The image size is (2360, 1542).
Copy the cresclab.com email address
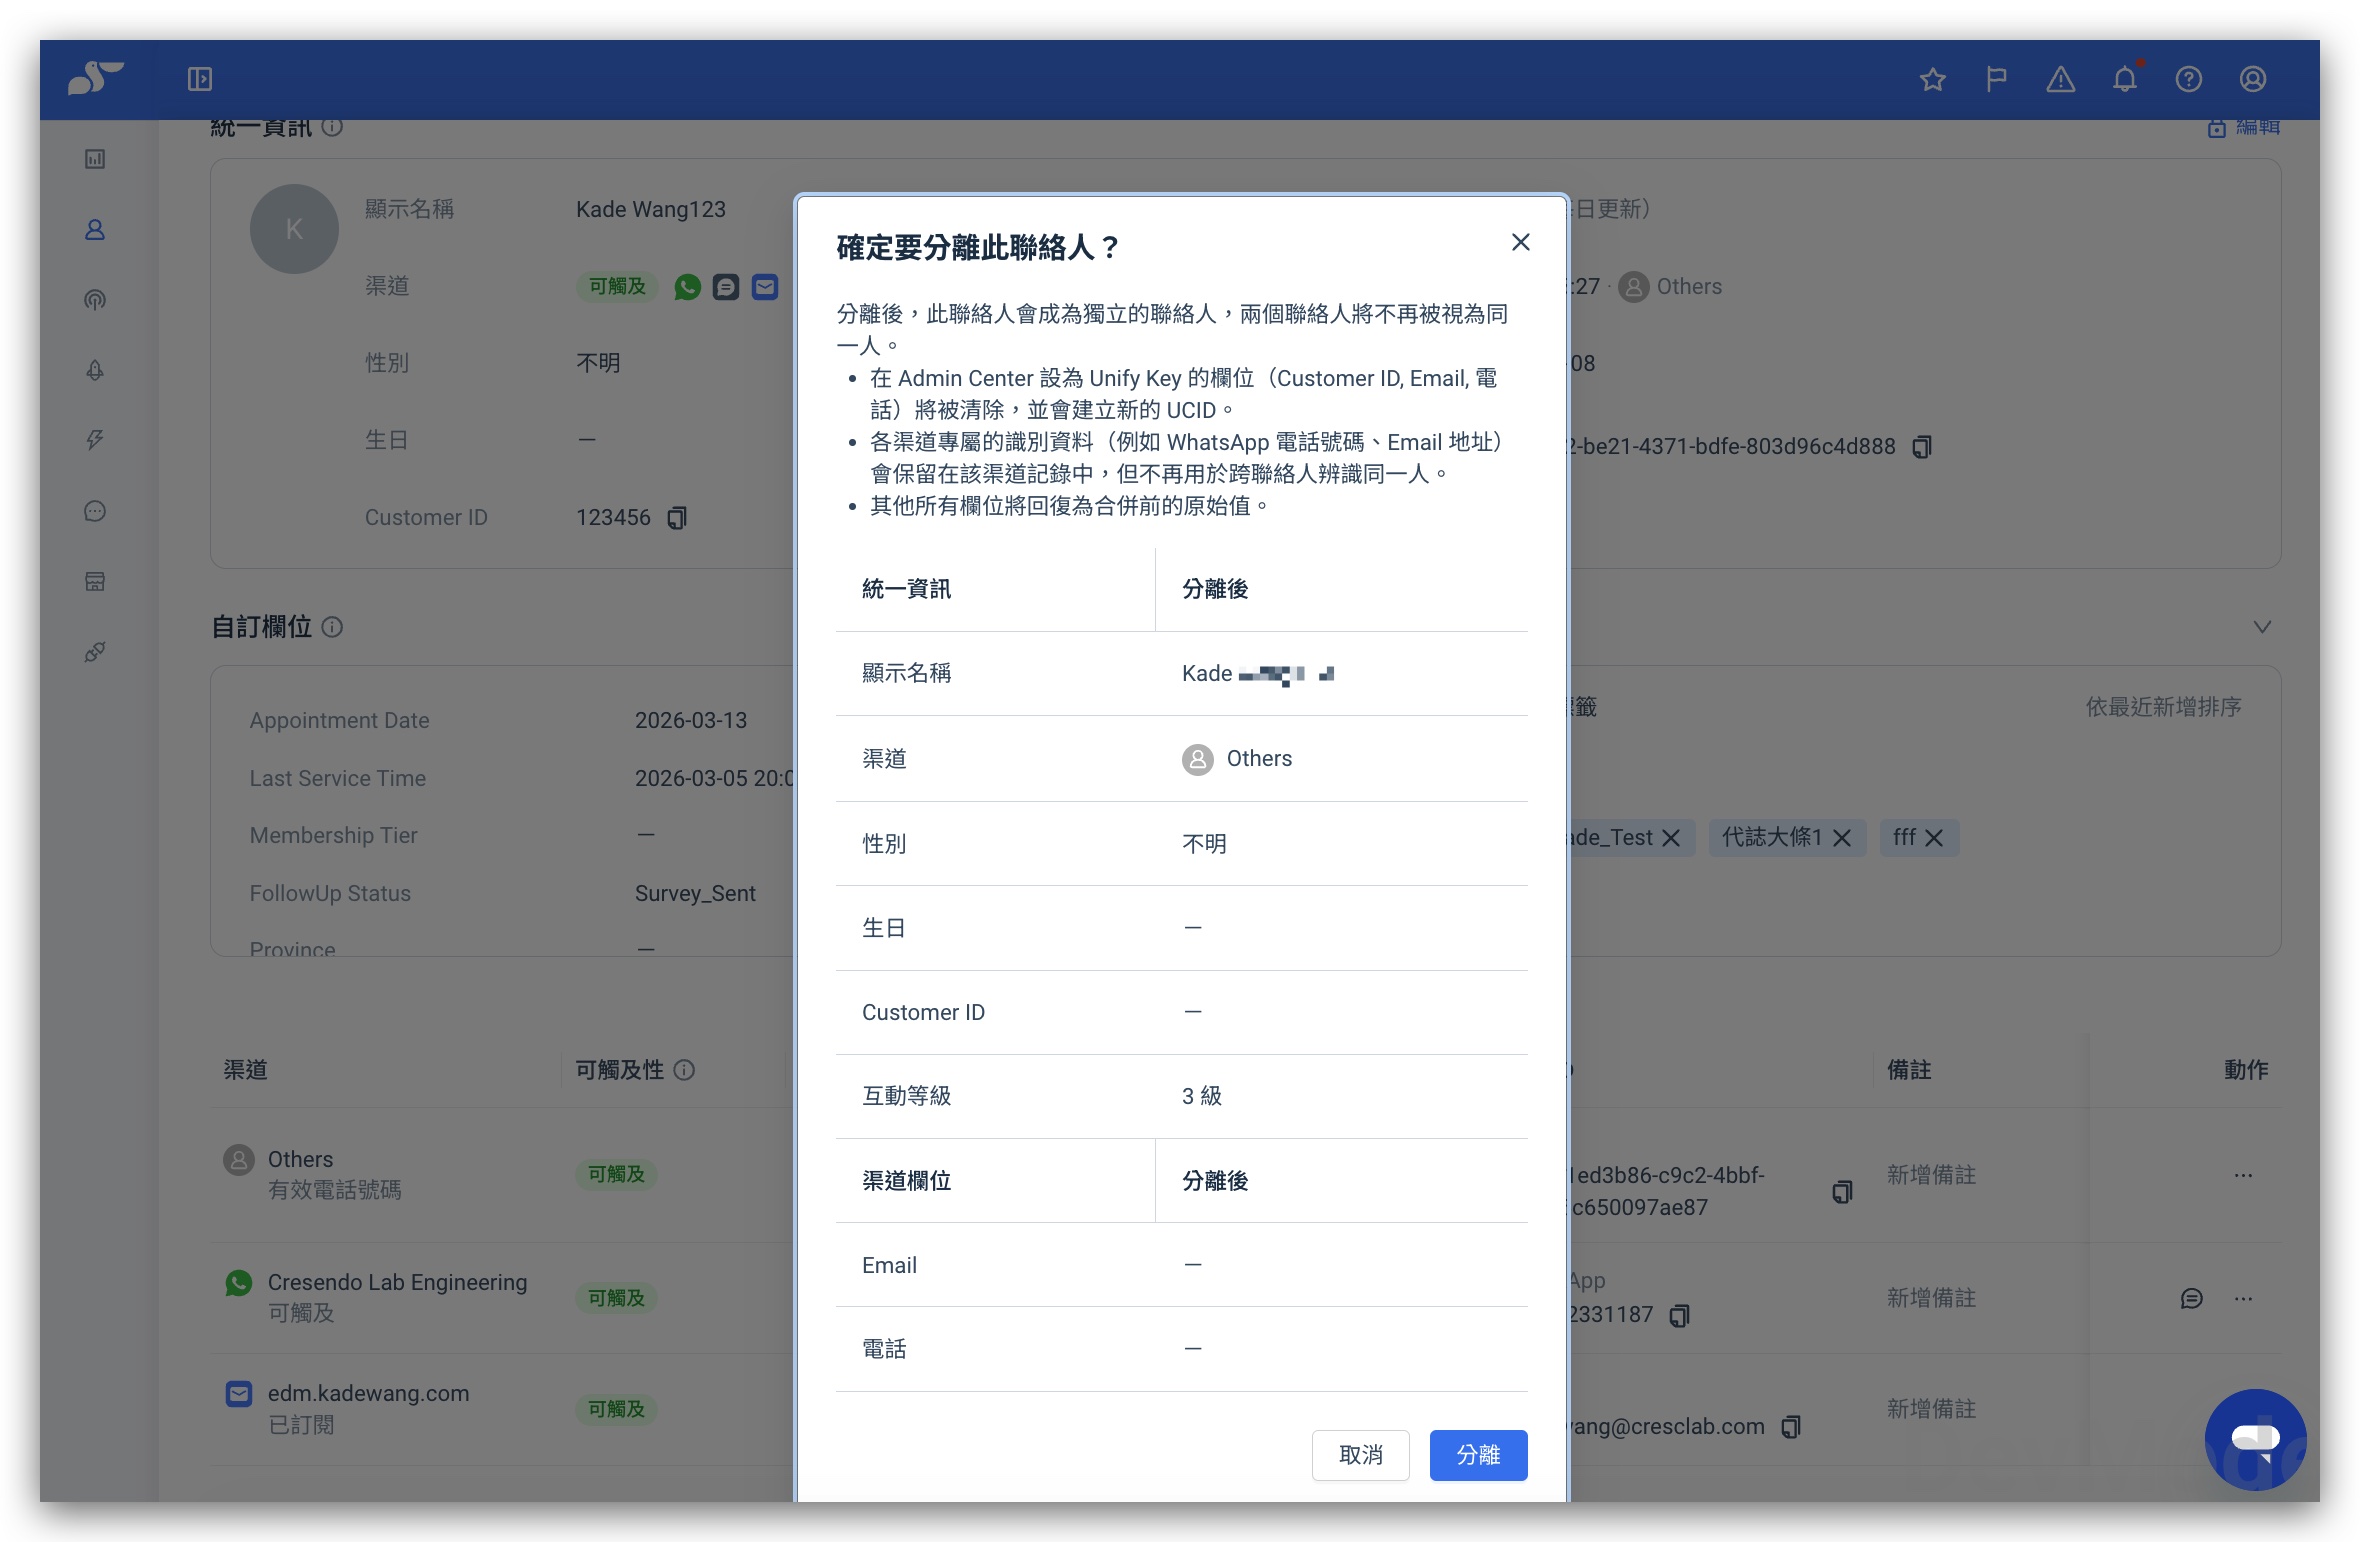coord(1791,1427)
